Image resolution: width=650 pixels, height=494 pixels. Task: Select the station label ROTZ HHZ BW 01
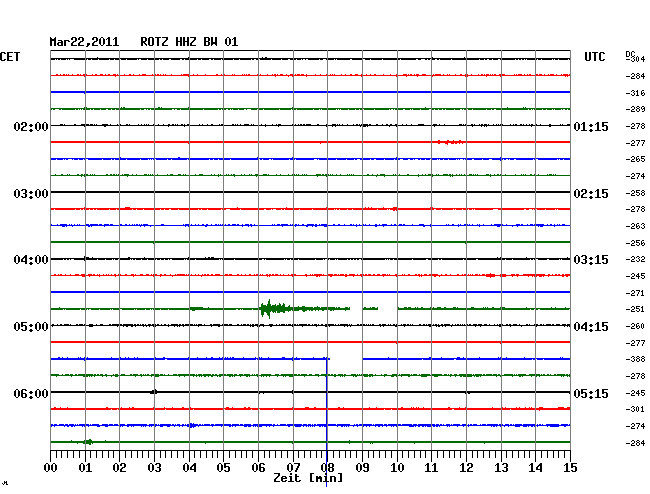click(189, 42)
